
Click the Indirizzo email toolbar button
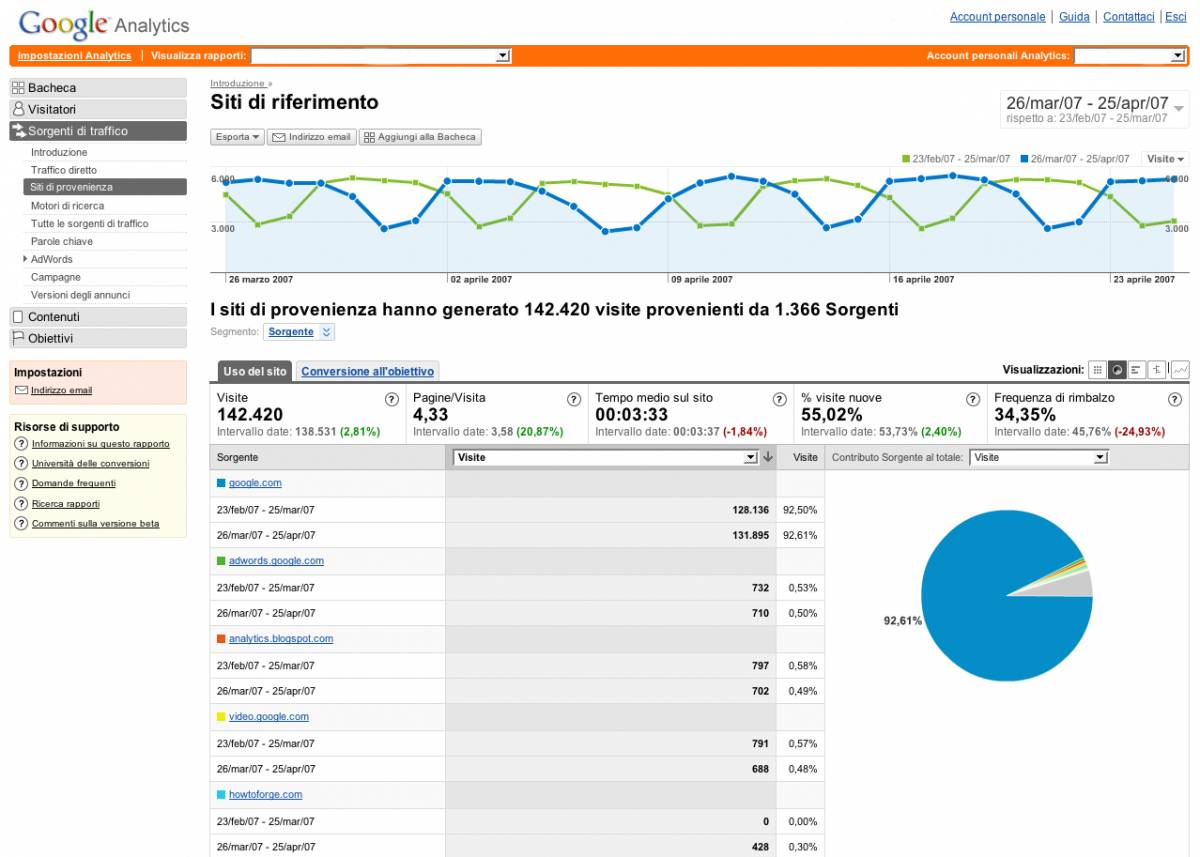click(311, 137)
